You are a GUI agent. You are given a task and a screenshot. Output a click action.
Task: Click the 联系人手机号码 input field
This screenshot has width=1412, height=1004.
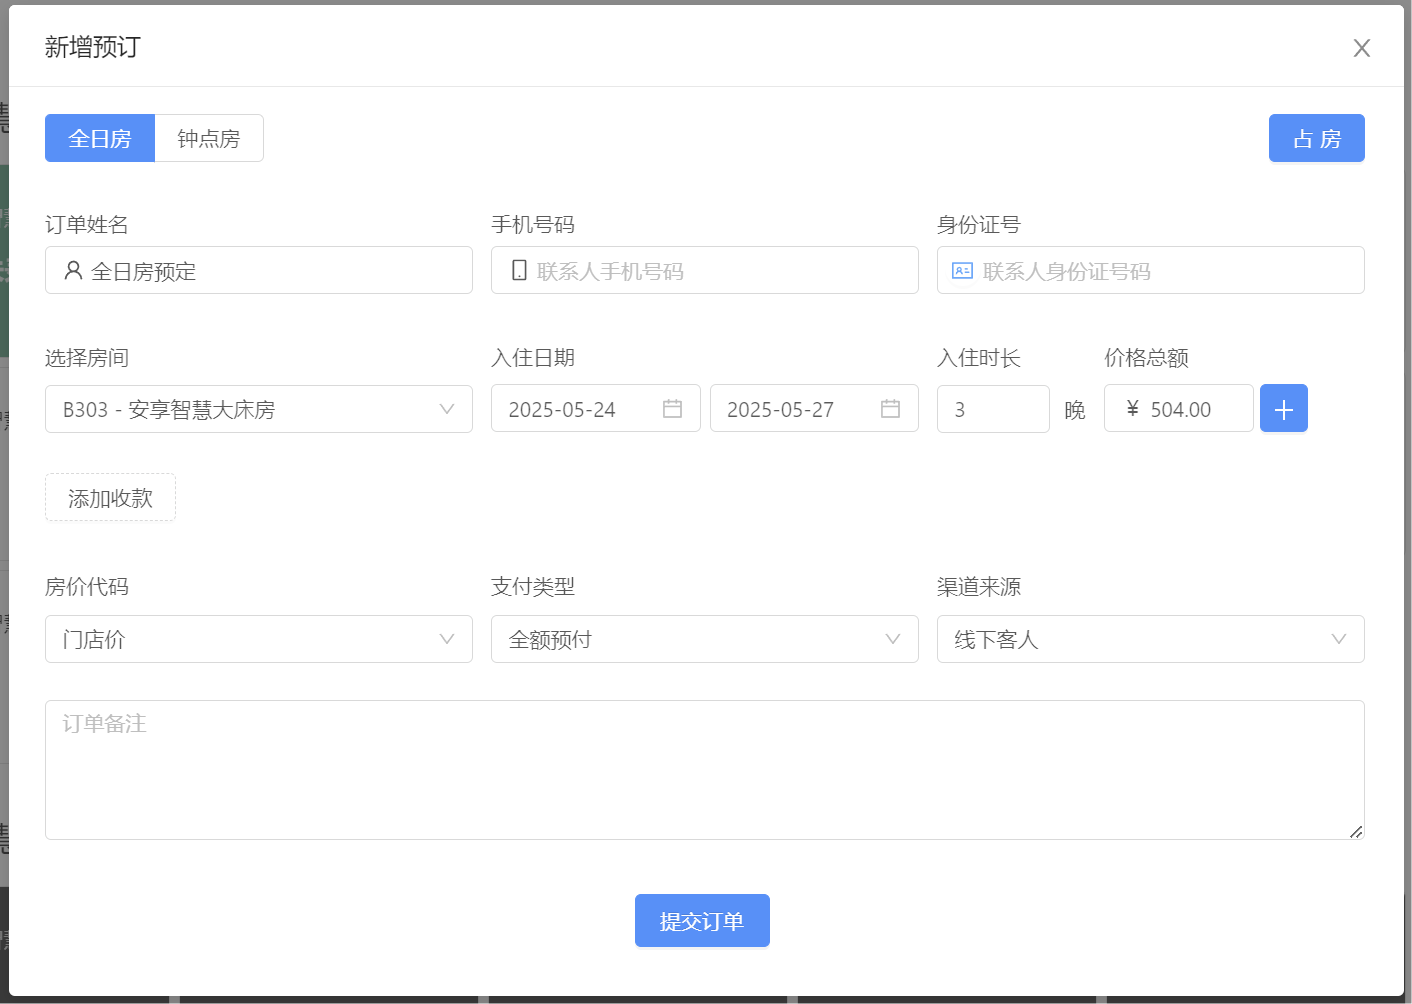point(705,270)
